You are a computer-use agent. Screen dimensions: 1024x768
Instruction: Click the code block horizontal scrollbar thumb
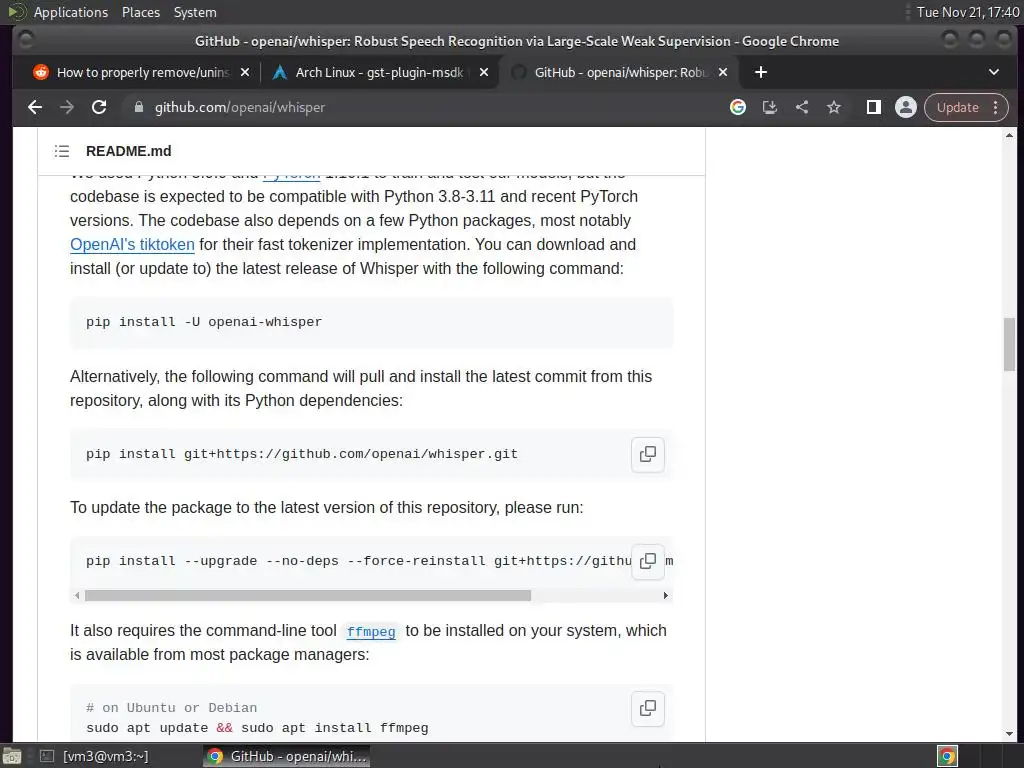click(x=308, y=596)
